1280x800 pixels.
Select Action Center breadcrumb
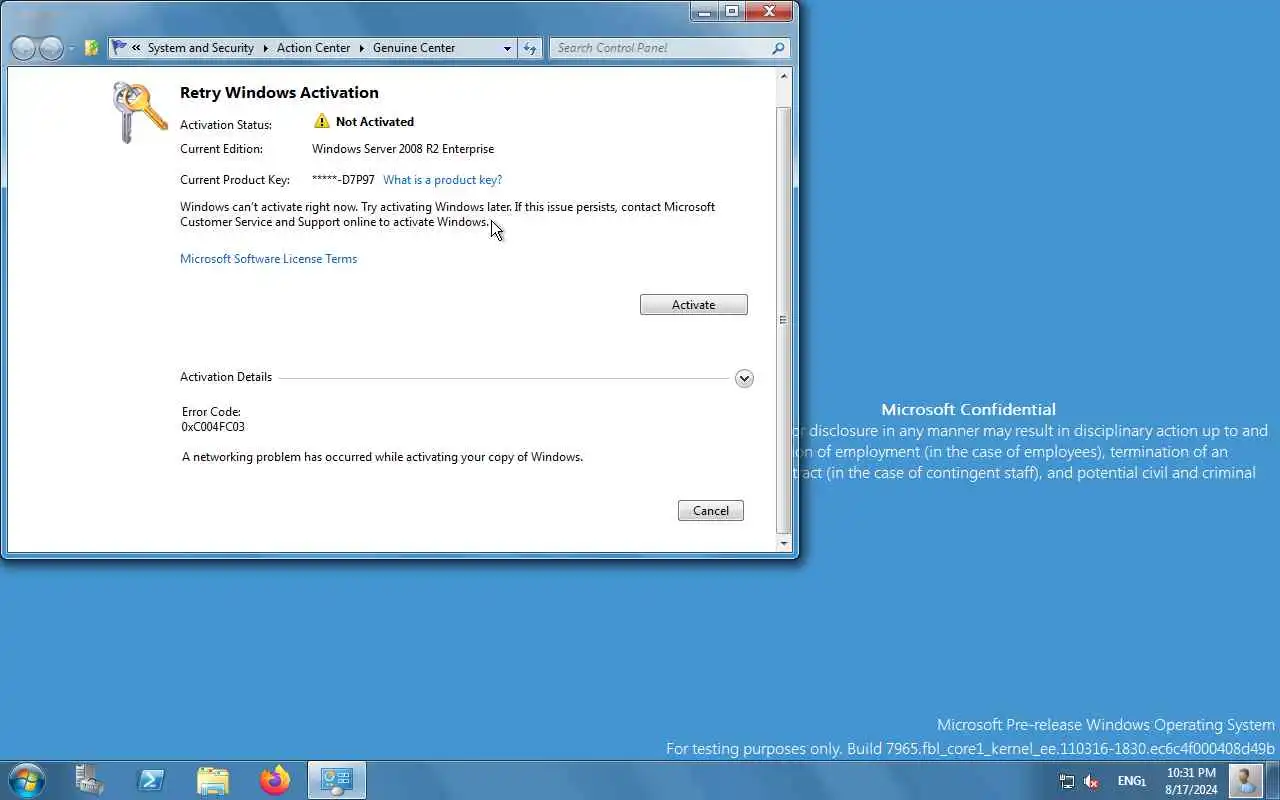pyautogui.click(x=313, y=48)
